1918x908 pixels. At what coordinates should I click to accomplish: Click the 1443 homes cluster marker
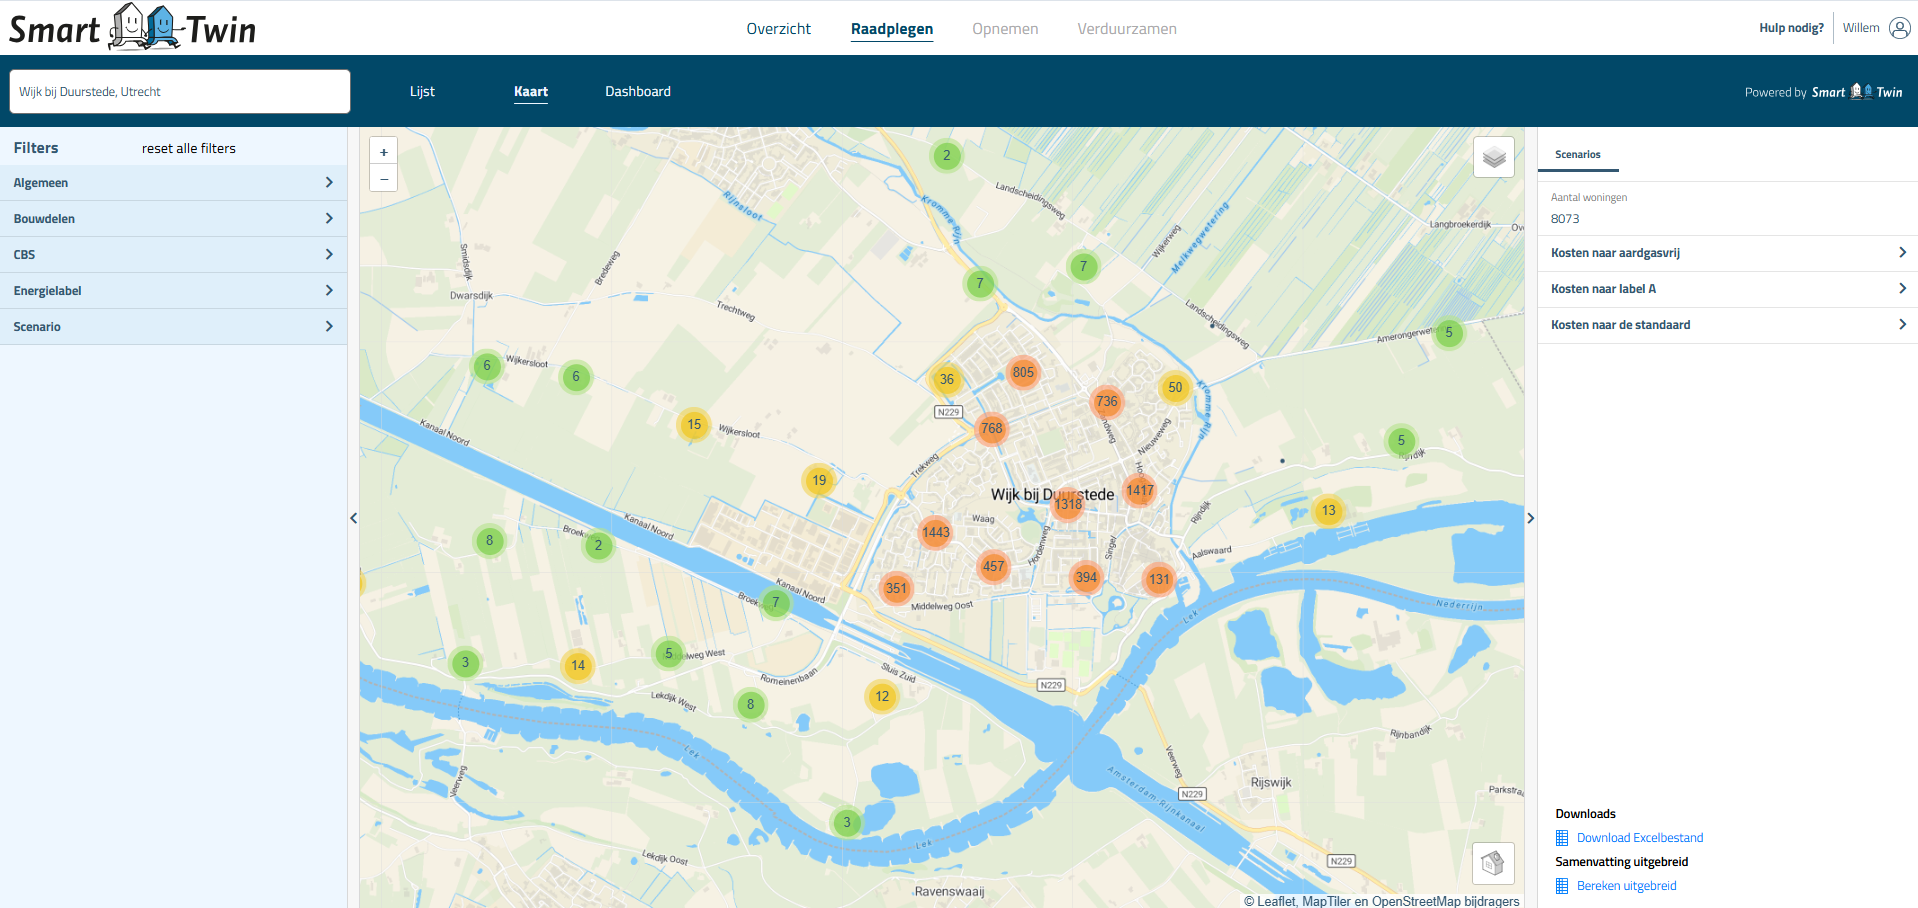point(936,532)
